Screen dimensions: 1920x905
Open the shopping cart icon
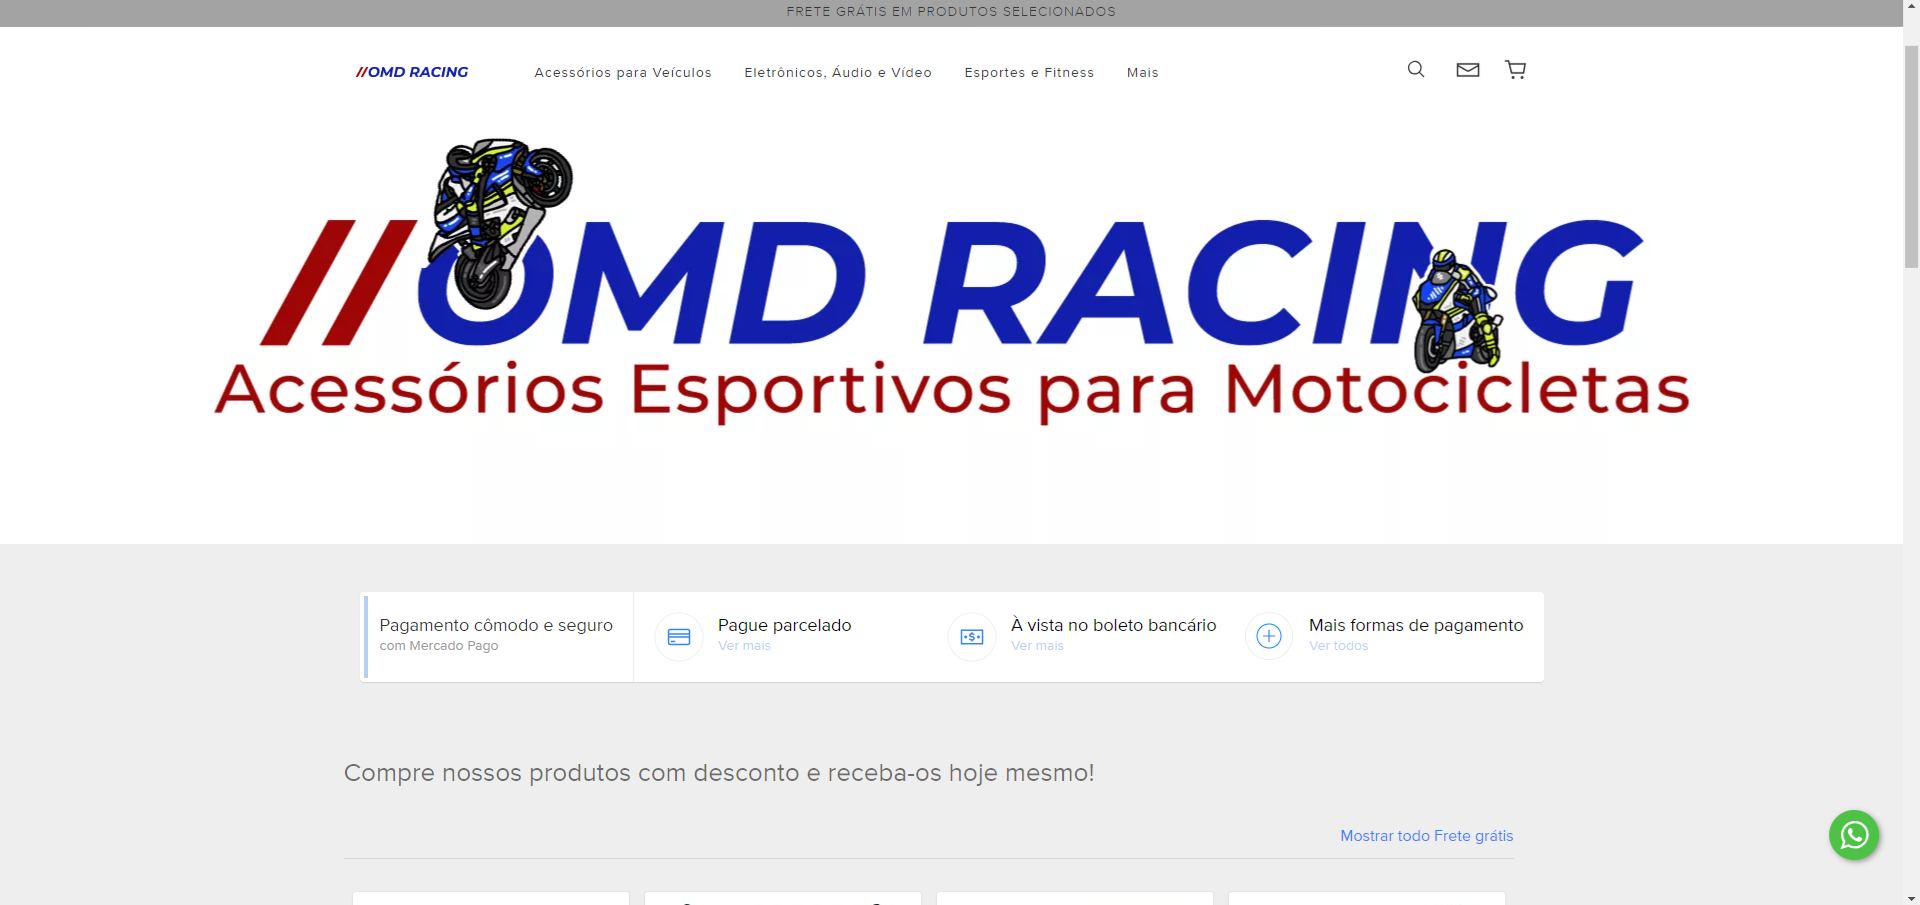[x=1516, y=69]
